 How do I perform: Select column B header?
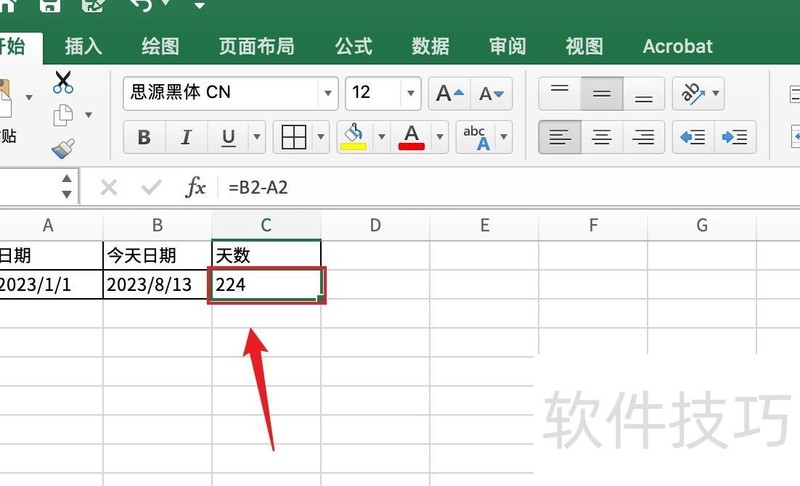pos(157,225)
